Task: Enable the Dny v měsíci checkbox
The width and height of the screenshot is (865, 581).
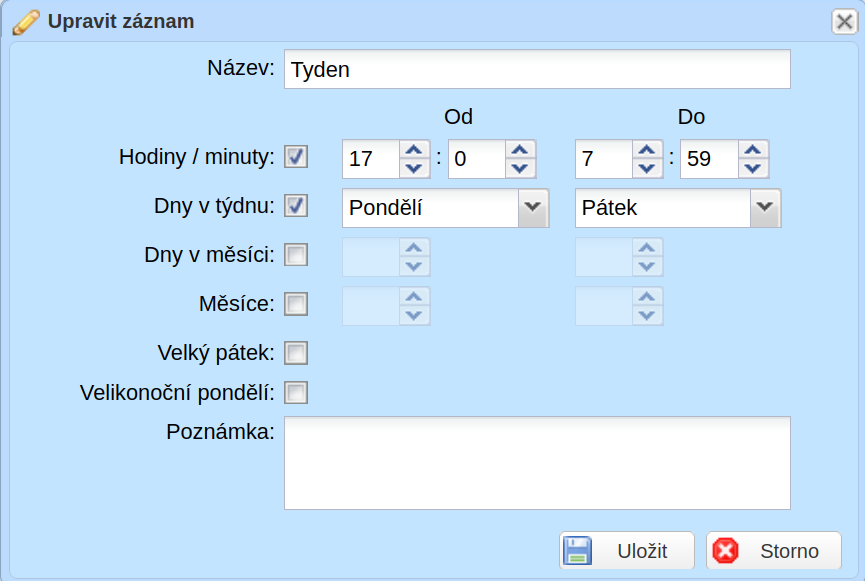Action: coord(296,255)
